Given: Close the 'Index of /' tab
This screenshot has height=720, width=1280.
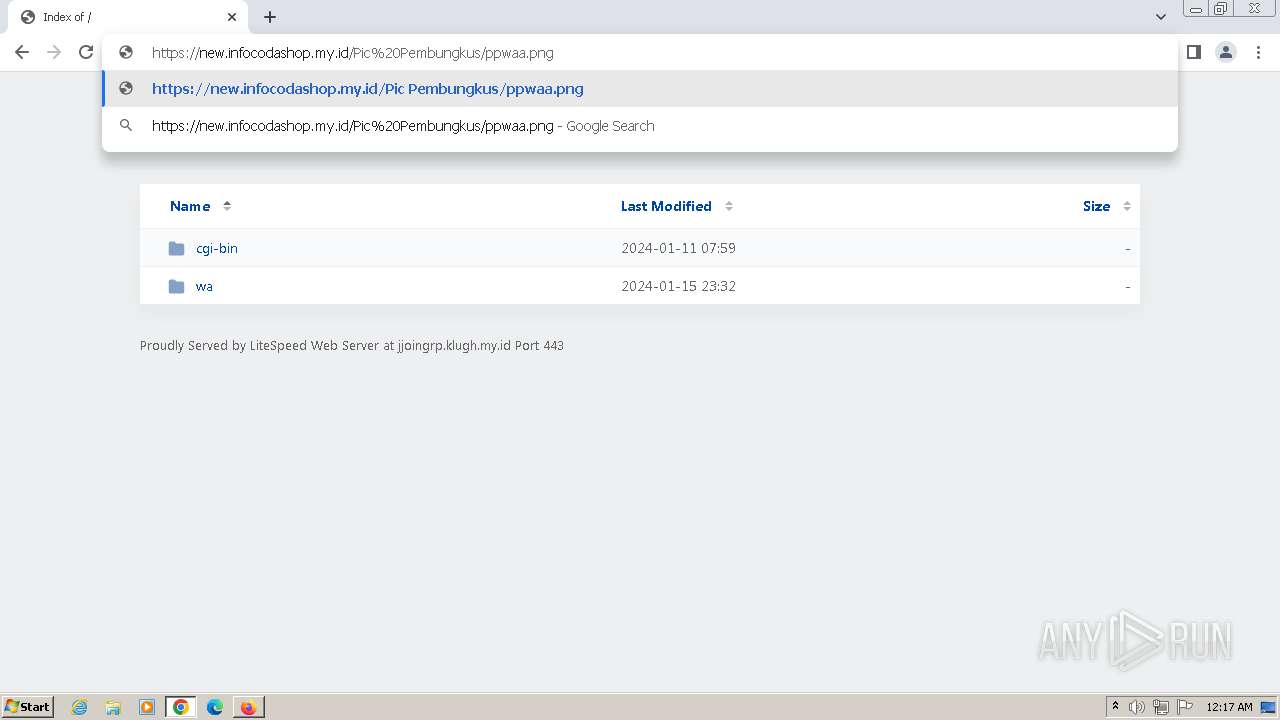Looking at the screenshot, I should click(x=232, y=17).
